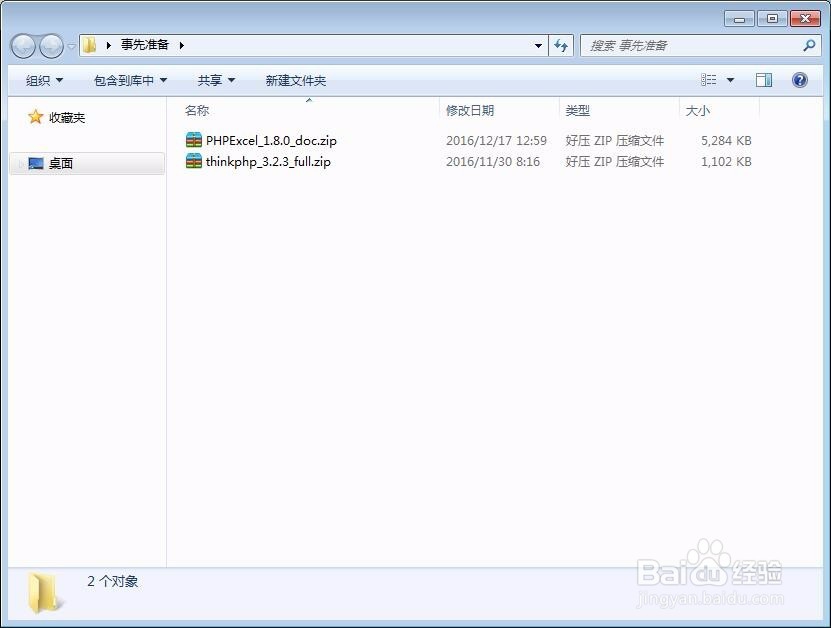Open the change view dropdown arrow
Viewport: 831px width, 628px height.
point(730,79)
